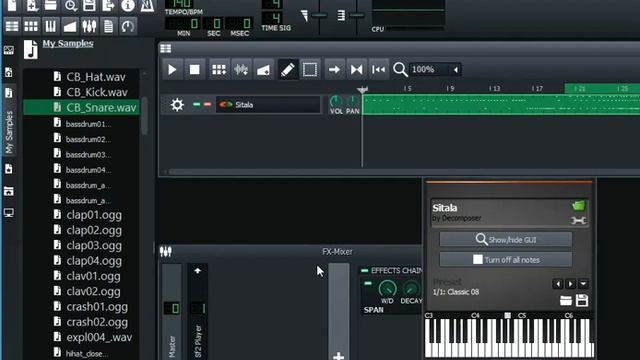Image resolution: width=640 pixels, height=360 pixels.
Task: Open the Automation Editor
Action: pyautogui.click(x=70, y=27)
